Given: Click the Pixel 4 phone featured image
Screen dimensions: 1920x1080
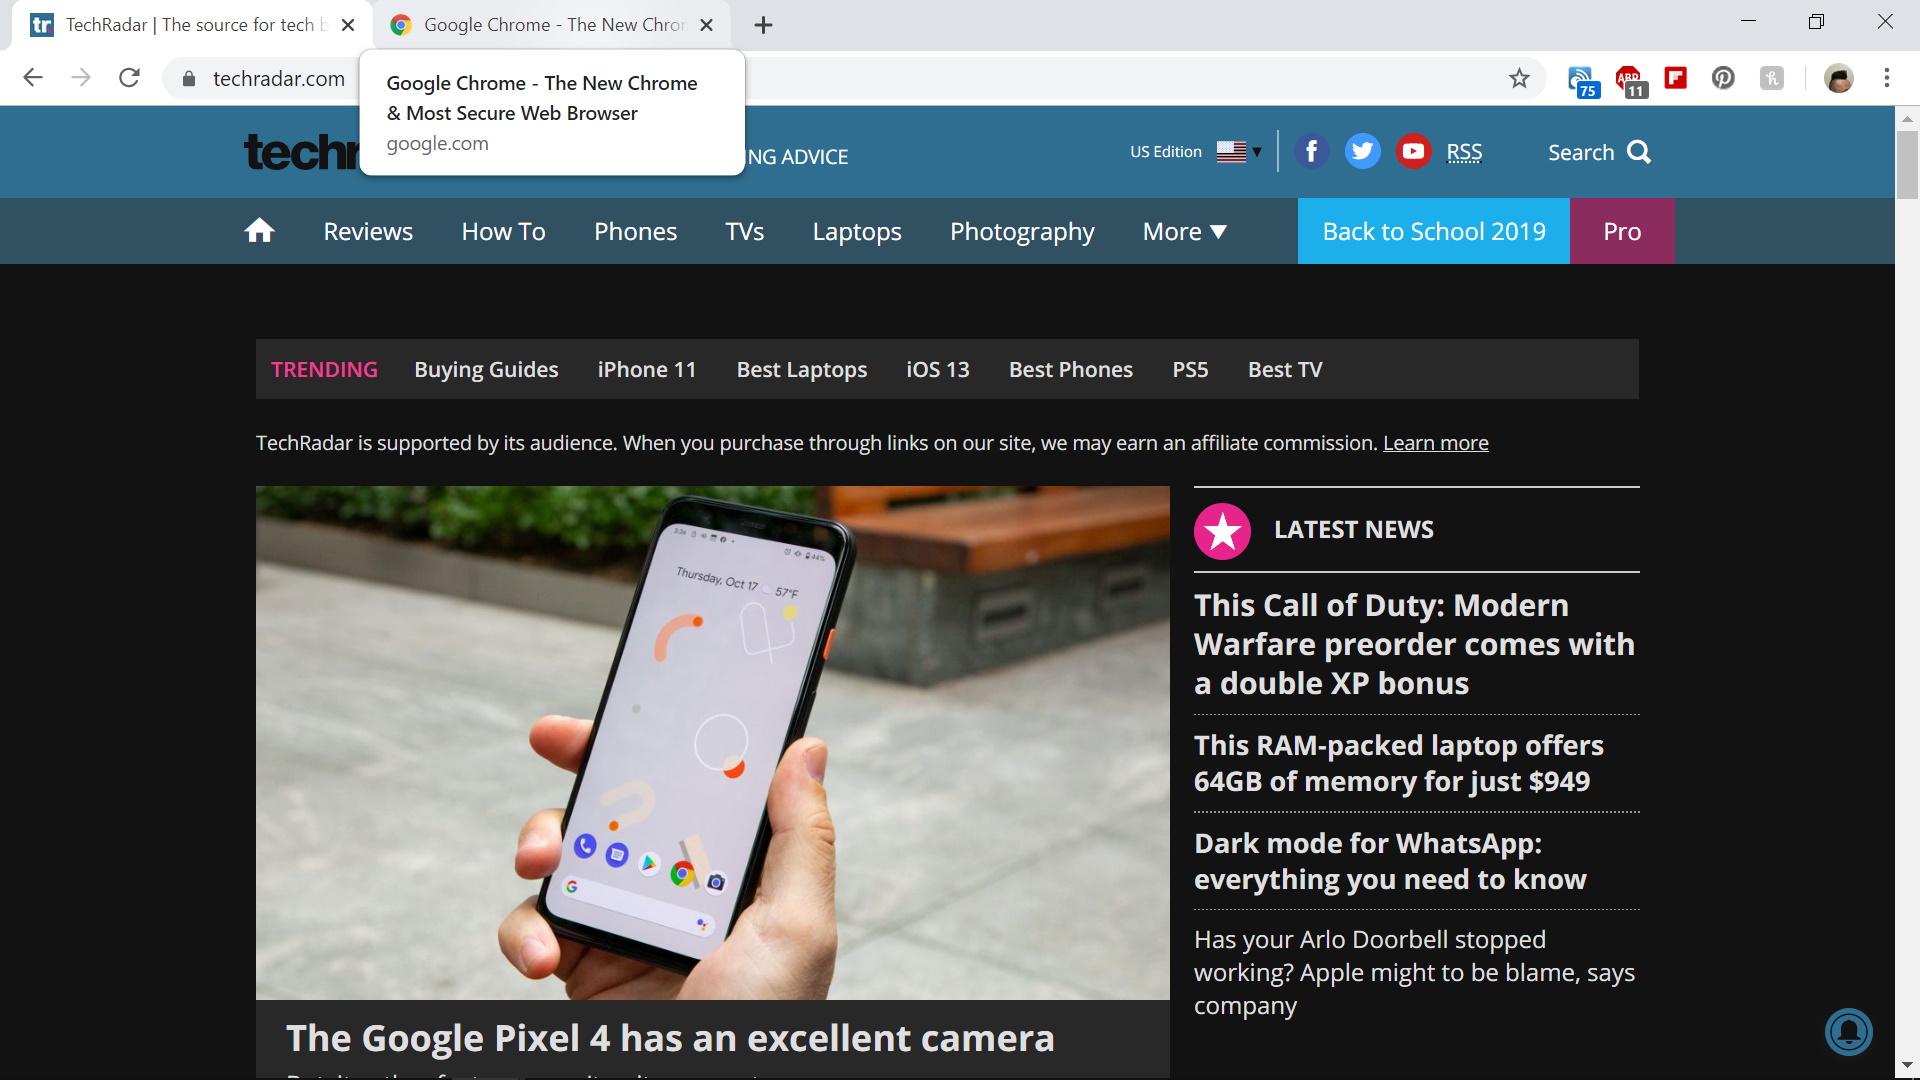Looking at the screenshot, I should (712, 743).
